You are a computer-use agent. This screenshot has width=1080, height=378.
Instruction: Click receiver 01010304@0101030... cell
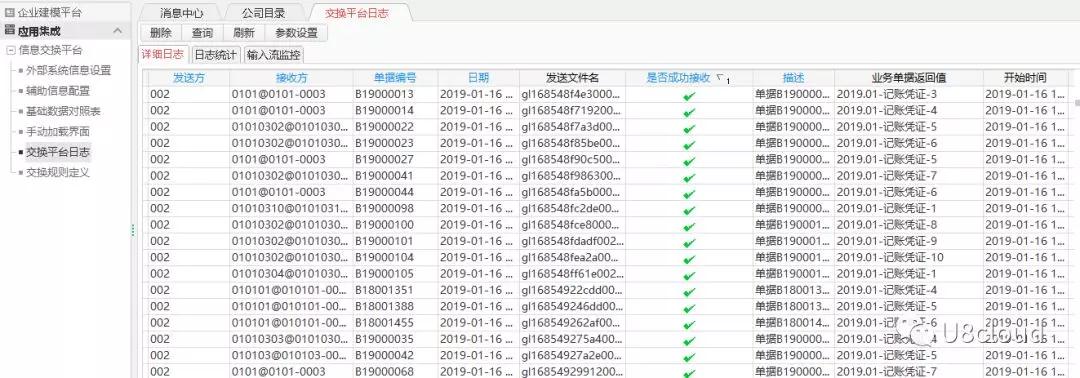pos(291,274)
